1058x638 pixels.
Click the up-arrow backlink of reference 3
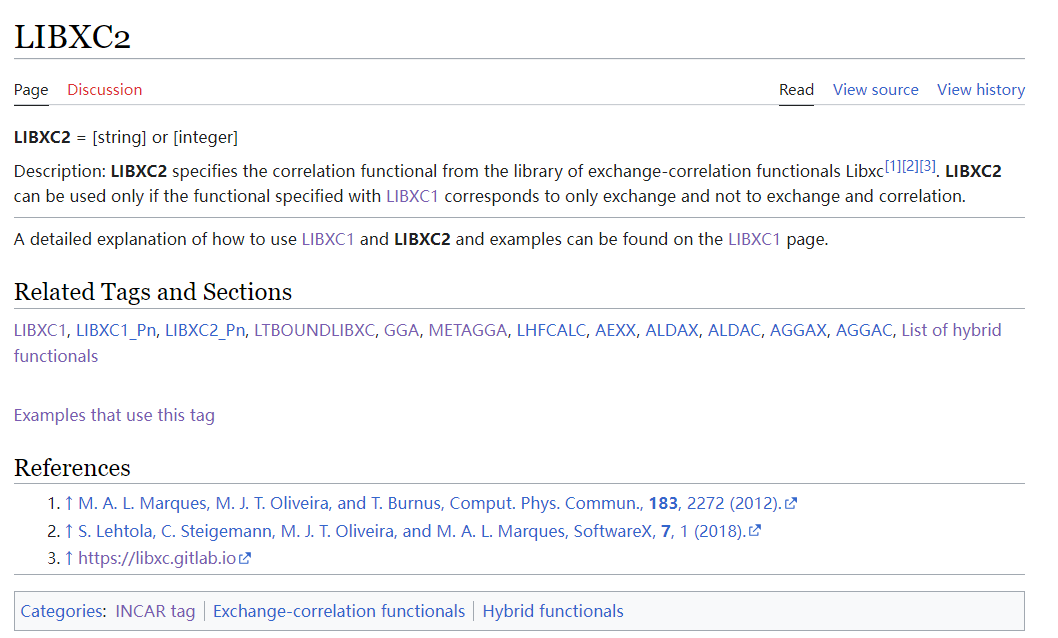click(69, 558)
